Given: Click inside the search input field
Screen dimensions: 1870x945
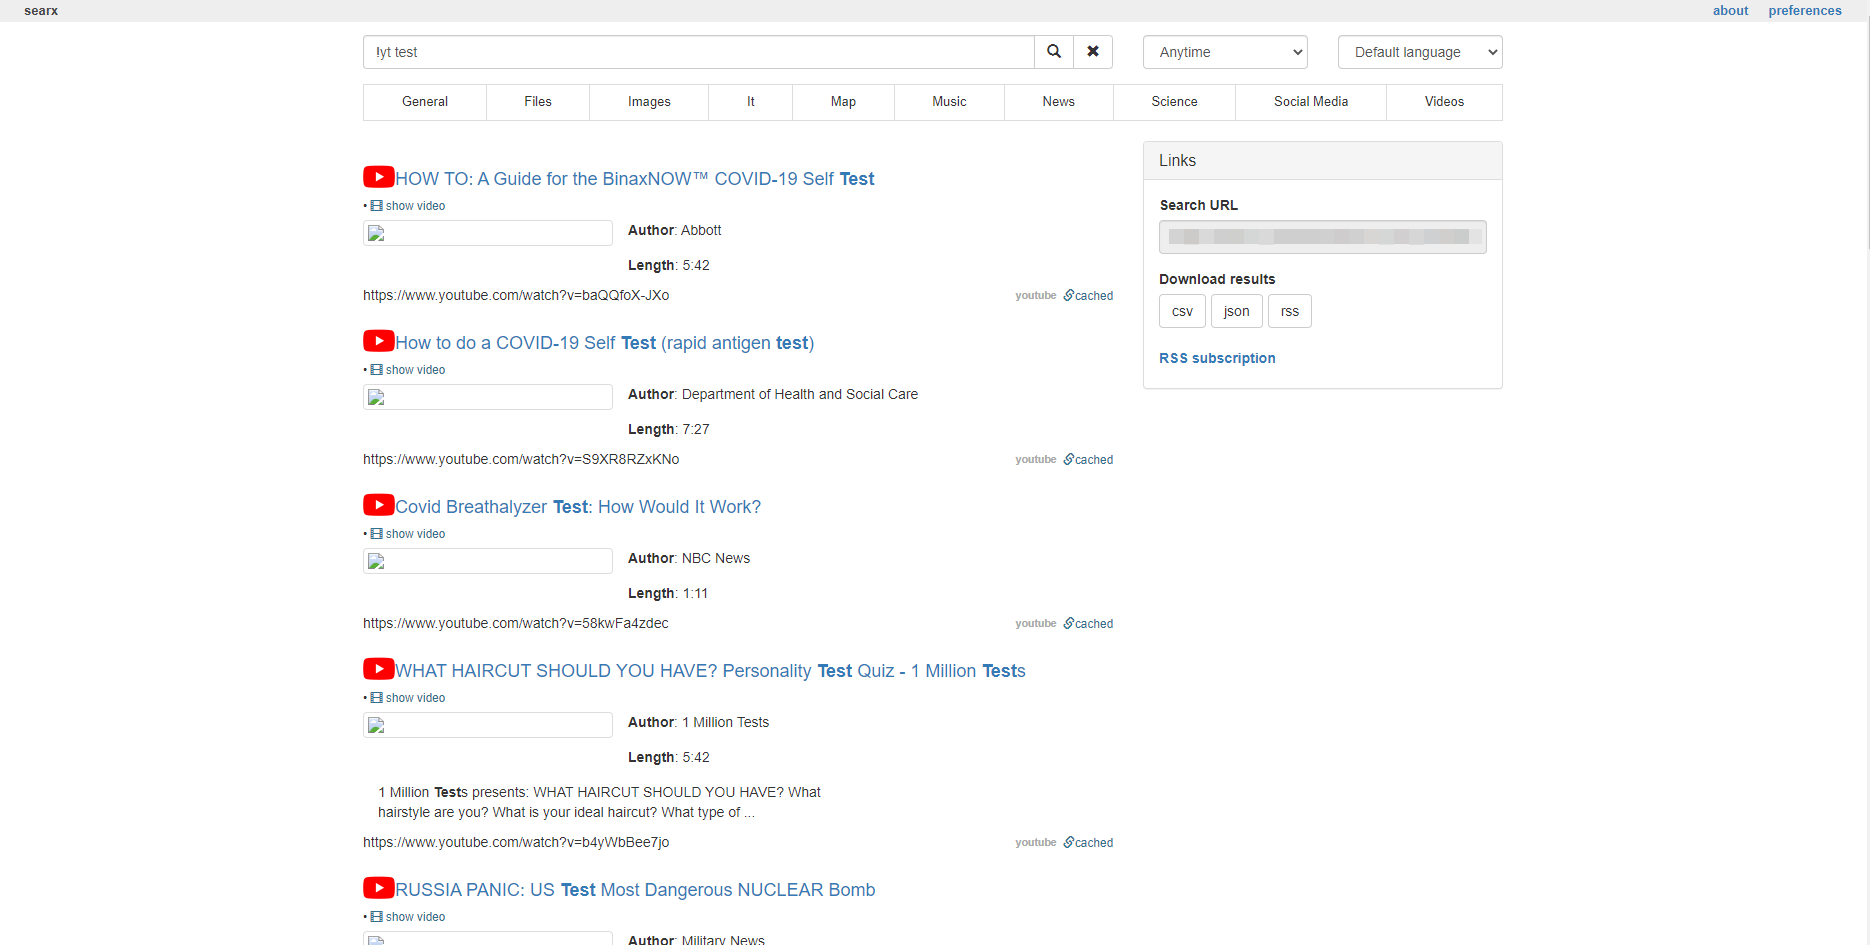Looking at the screenshot, I should point(698,51).
